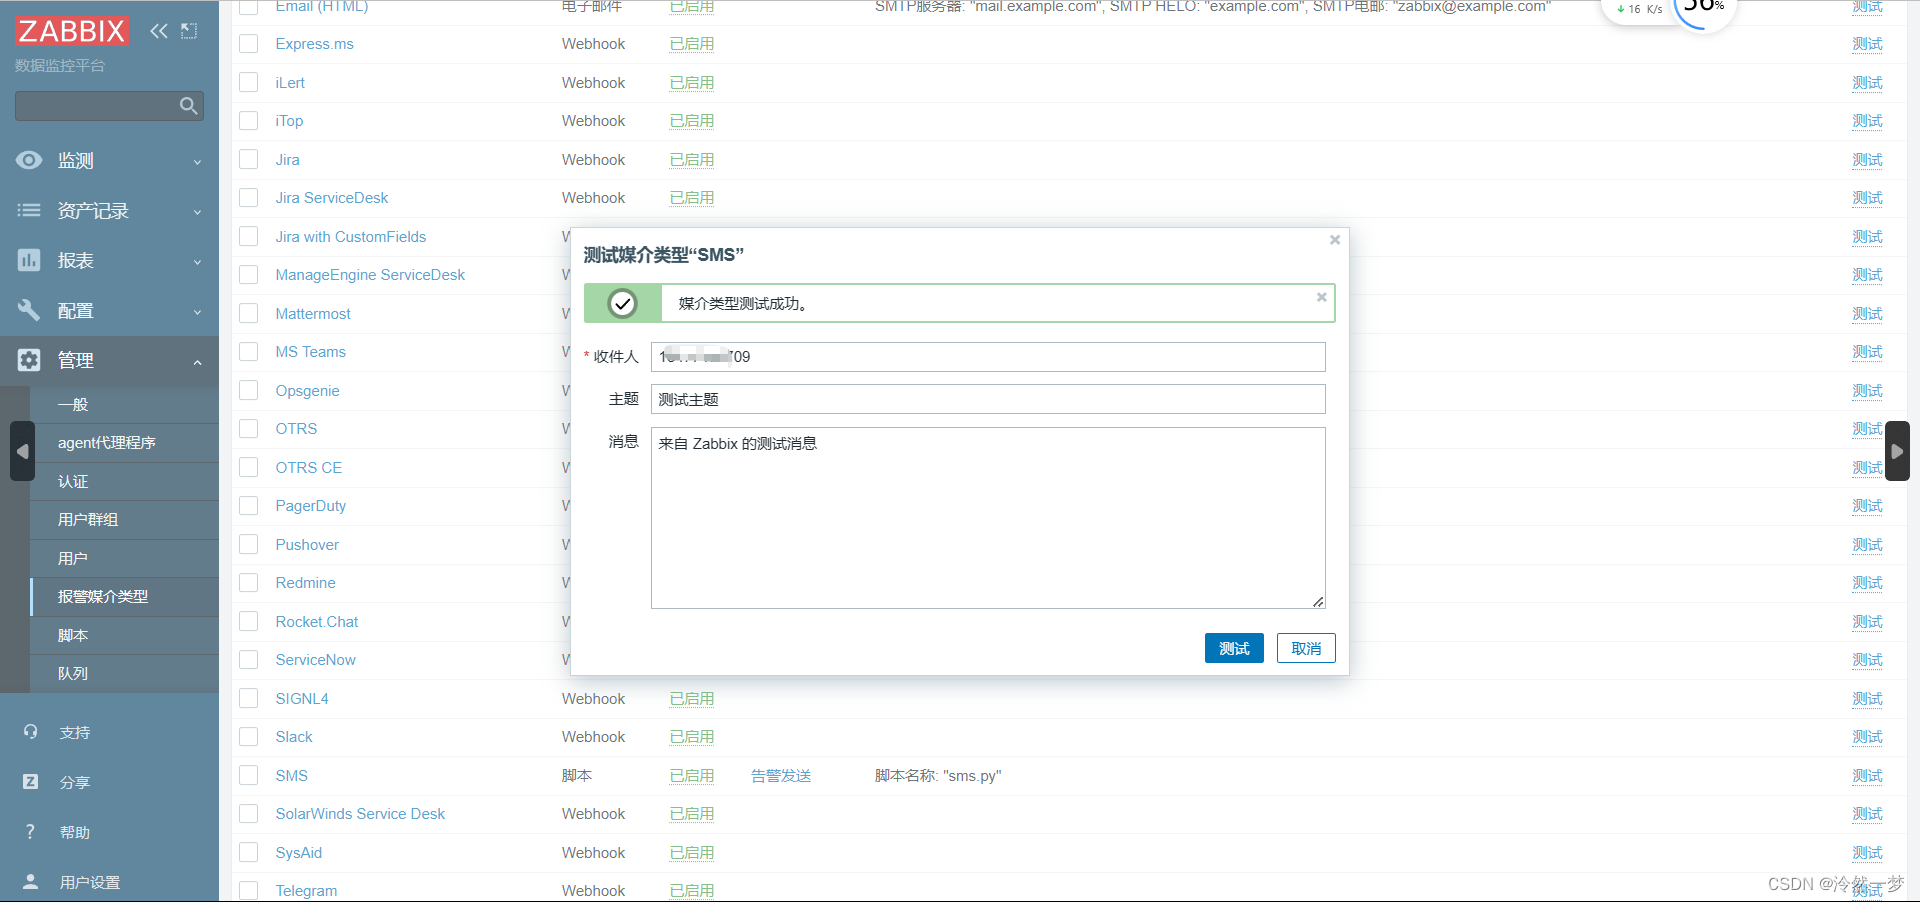Open the 一般 submenu item
This screenshot has height=902, width=1920.
tap(124, 404)
